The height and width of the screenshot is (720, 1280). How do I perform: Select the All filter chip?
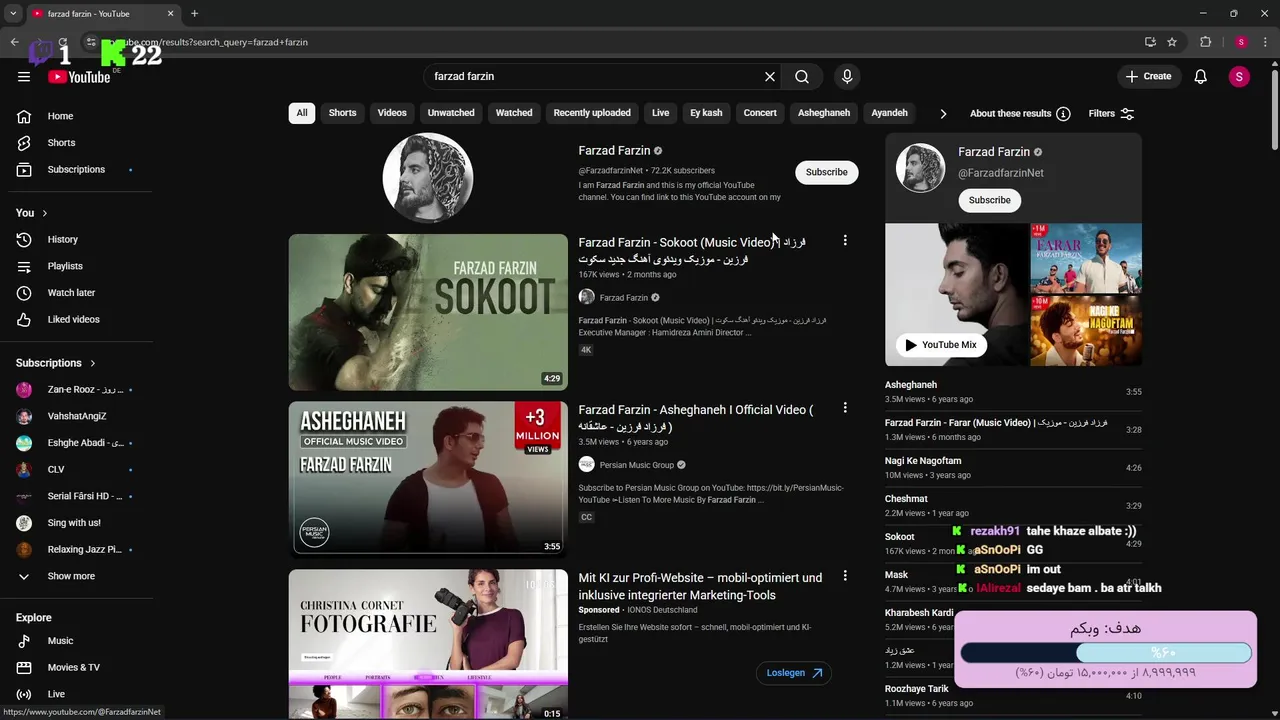click(301, 113)
